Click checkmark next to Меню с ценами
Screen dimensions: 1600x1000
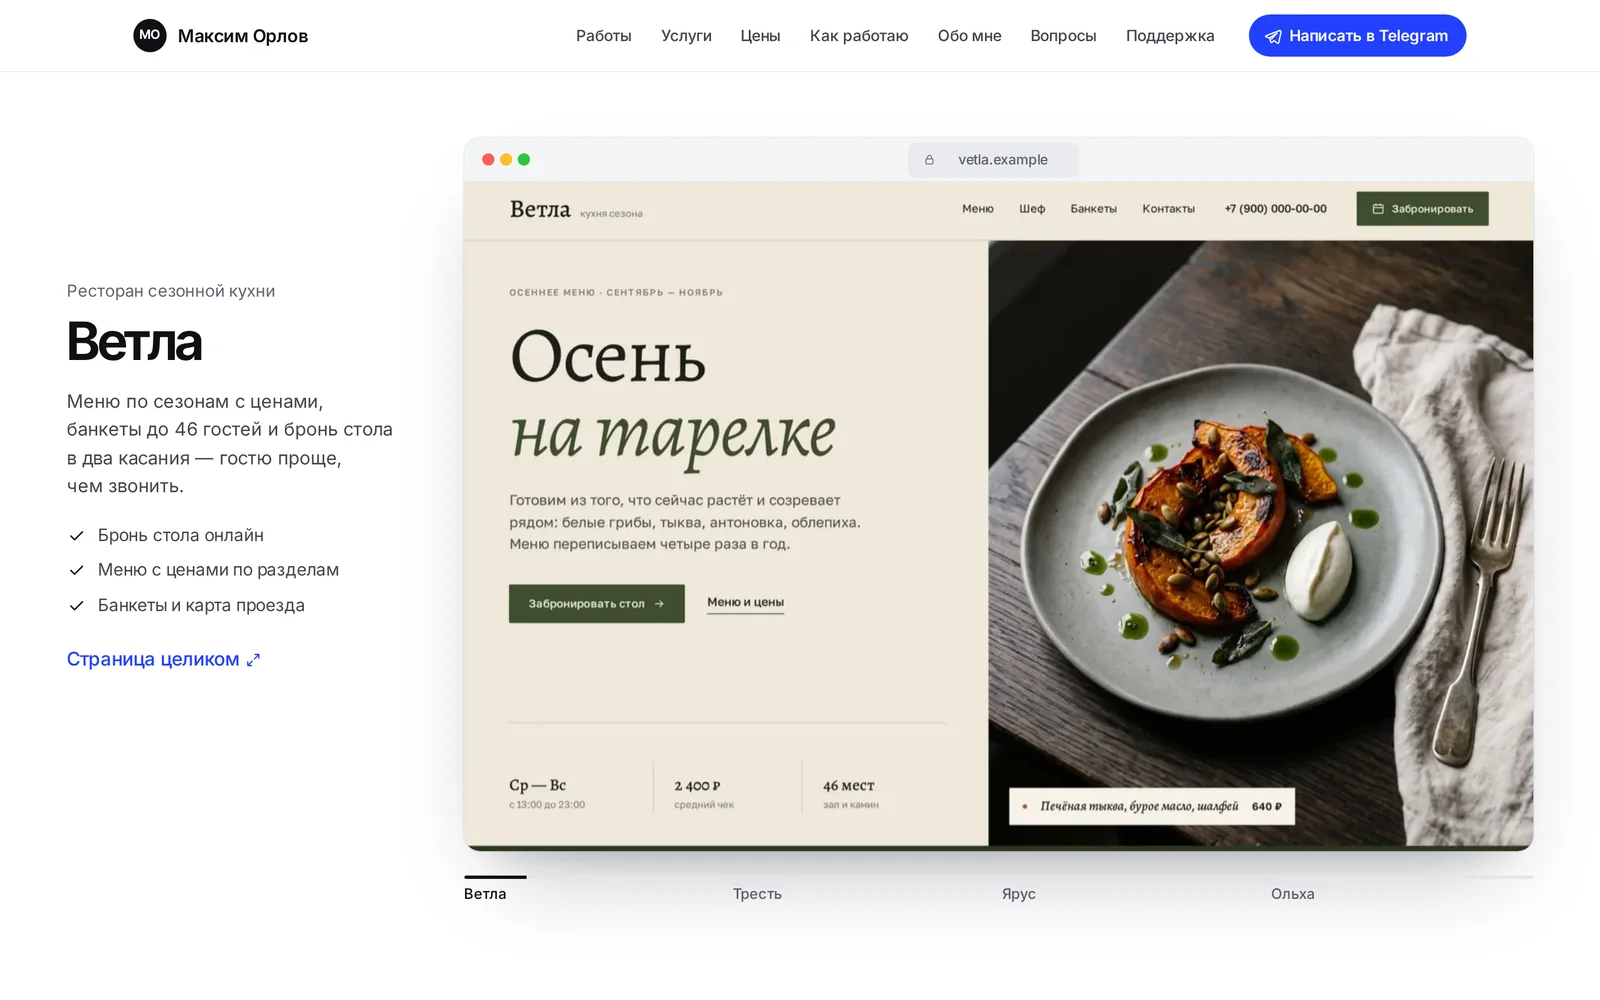76,570
